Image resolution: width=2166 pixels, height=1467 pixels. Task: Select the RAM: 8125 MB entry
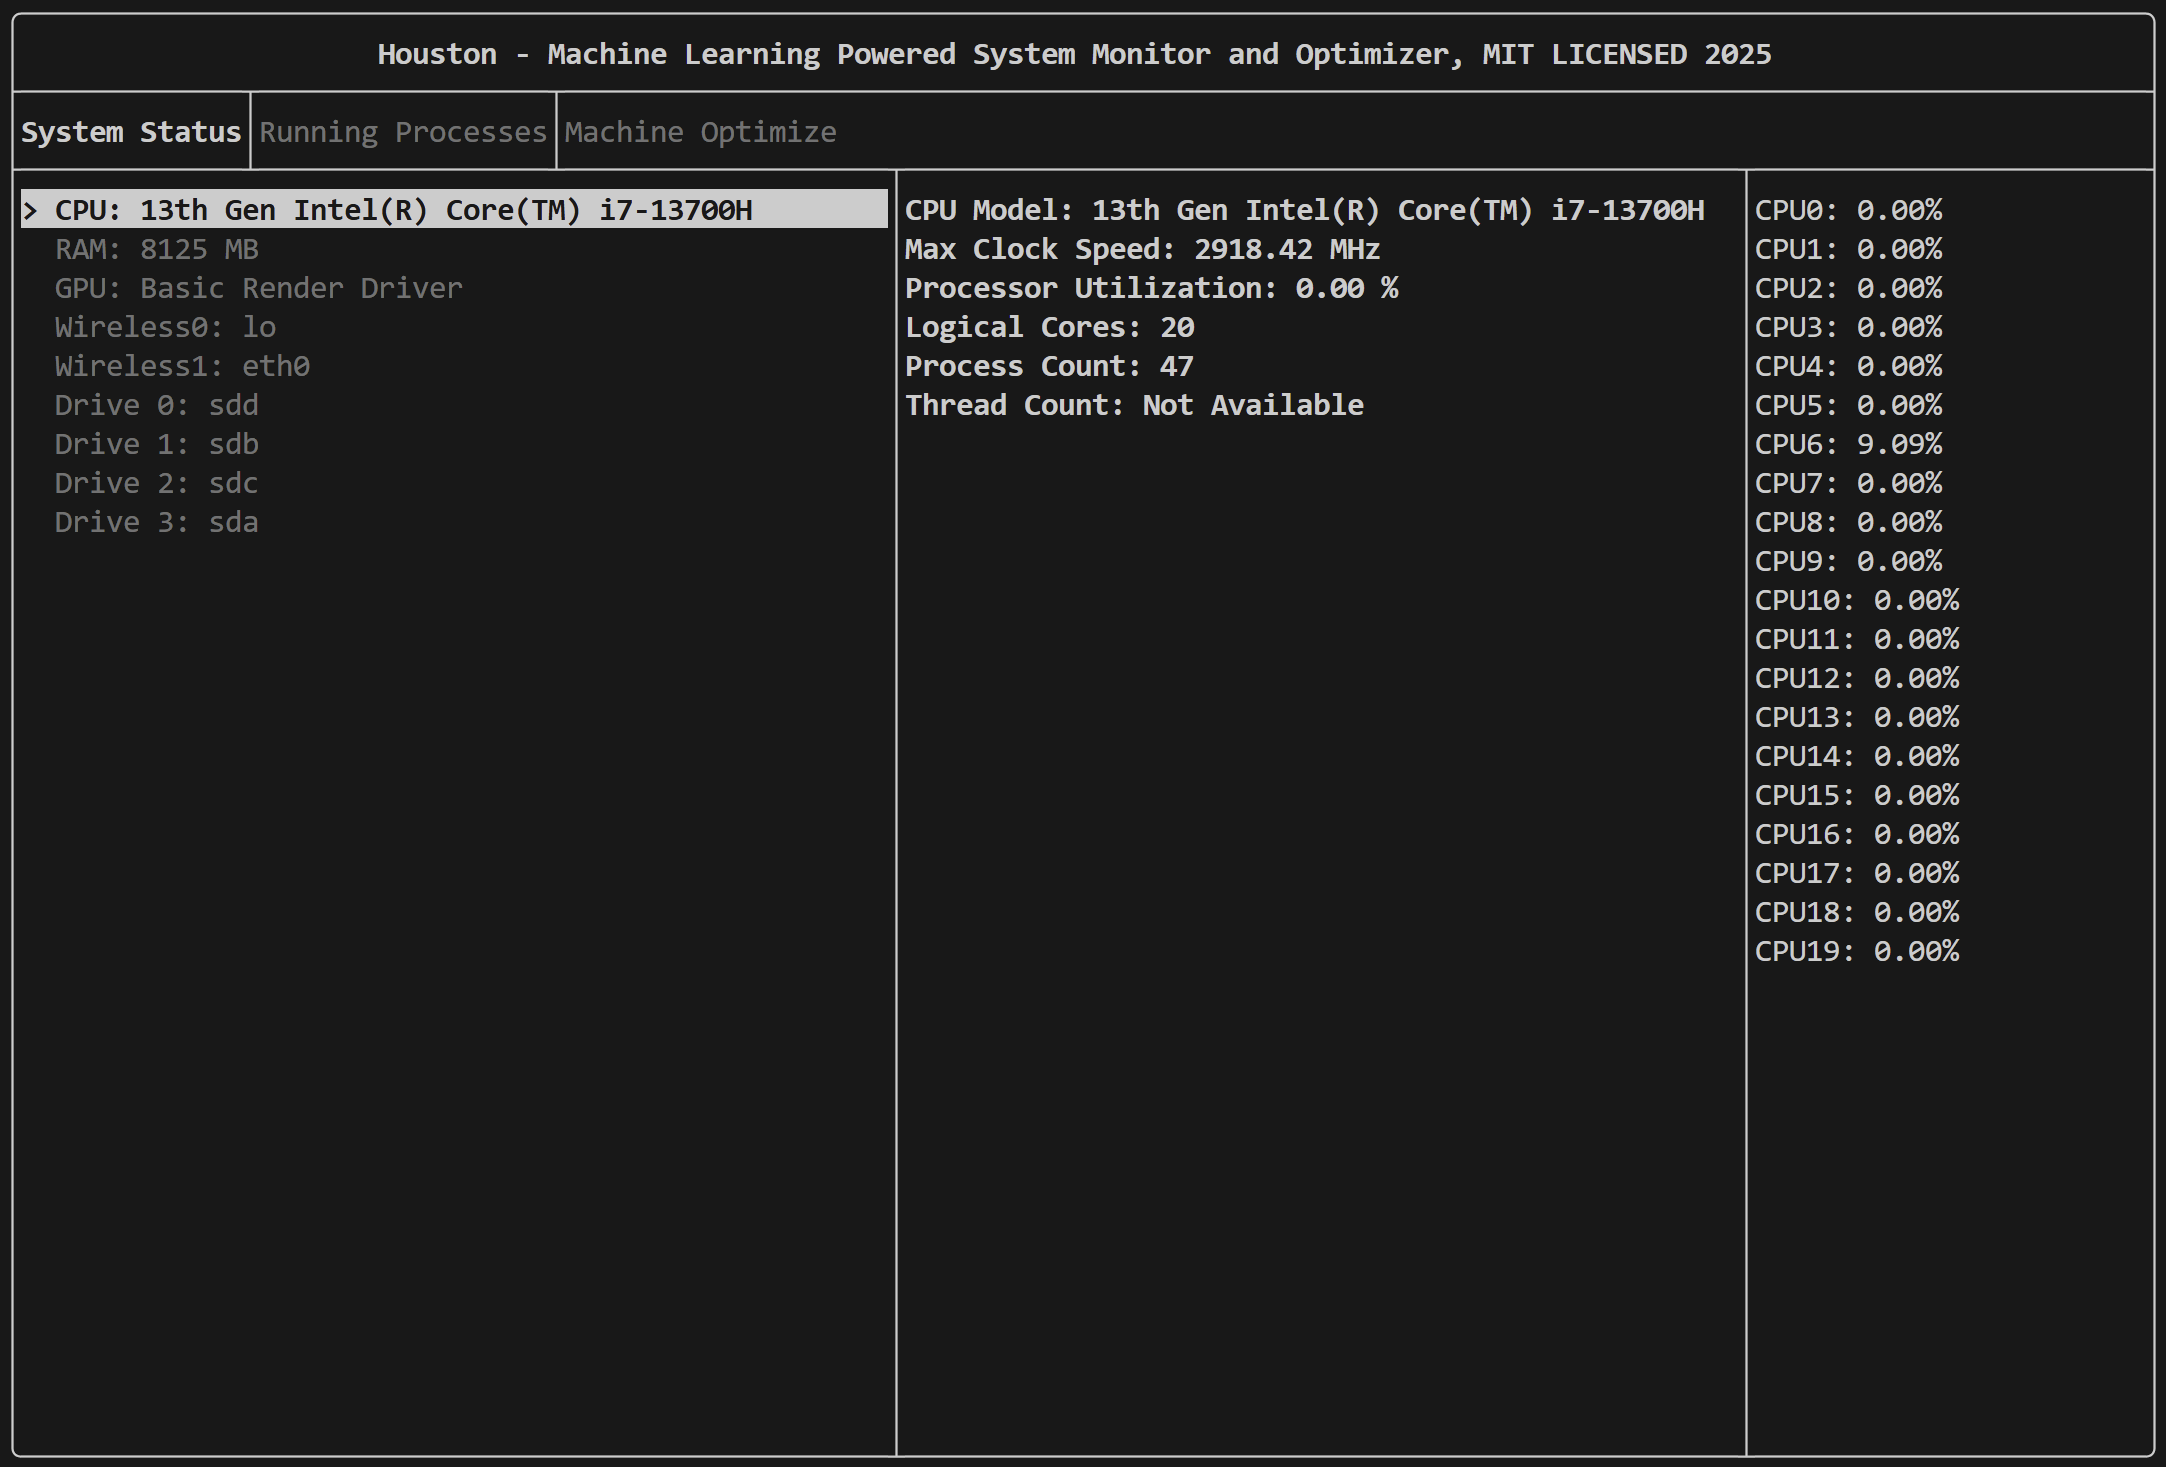157,249
